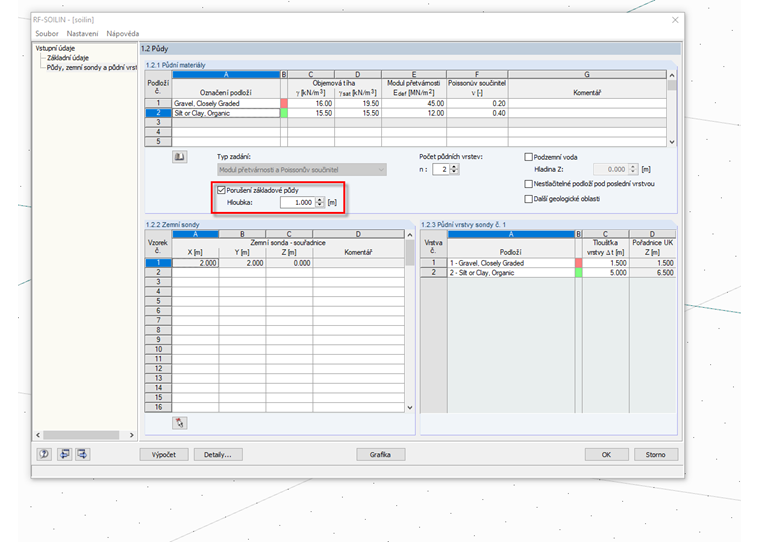This screenshot has width=760, height=542.
Task: Select Půdy, zemní sondy a půdní vrstvy item
Action: click(x=92, y=67)
